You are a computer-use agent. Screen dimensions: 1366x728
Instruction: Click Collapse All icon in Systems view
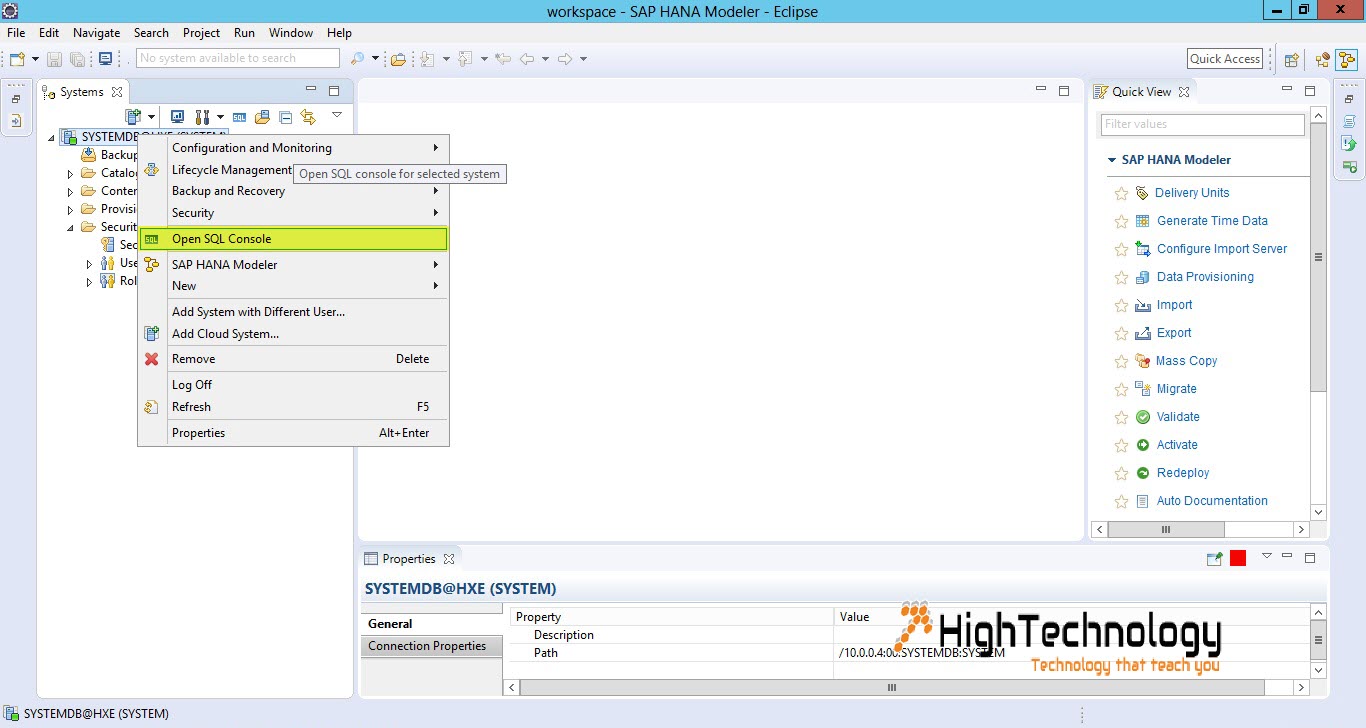285,117
